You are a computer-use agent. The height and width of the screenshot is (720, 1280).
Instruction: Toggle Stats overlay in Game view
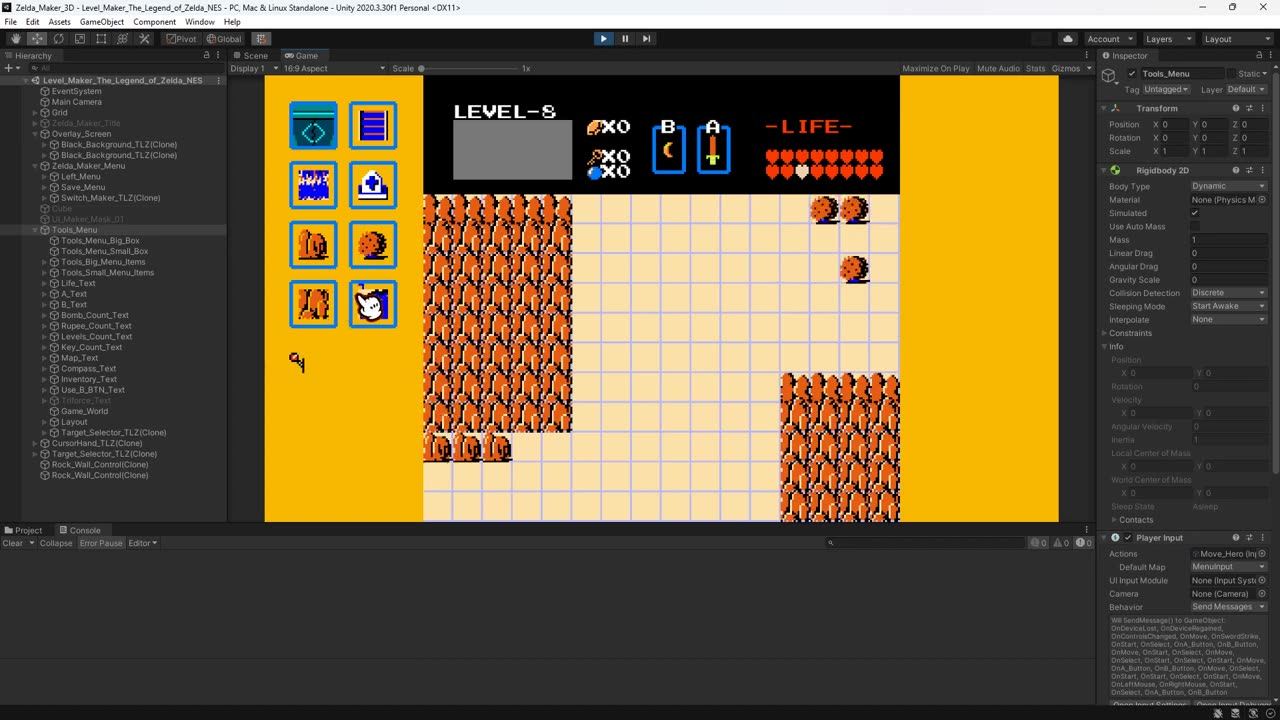tap(1035, 69)
